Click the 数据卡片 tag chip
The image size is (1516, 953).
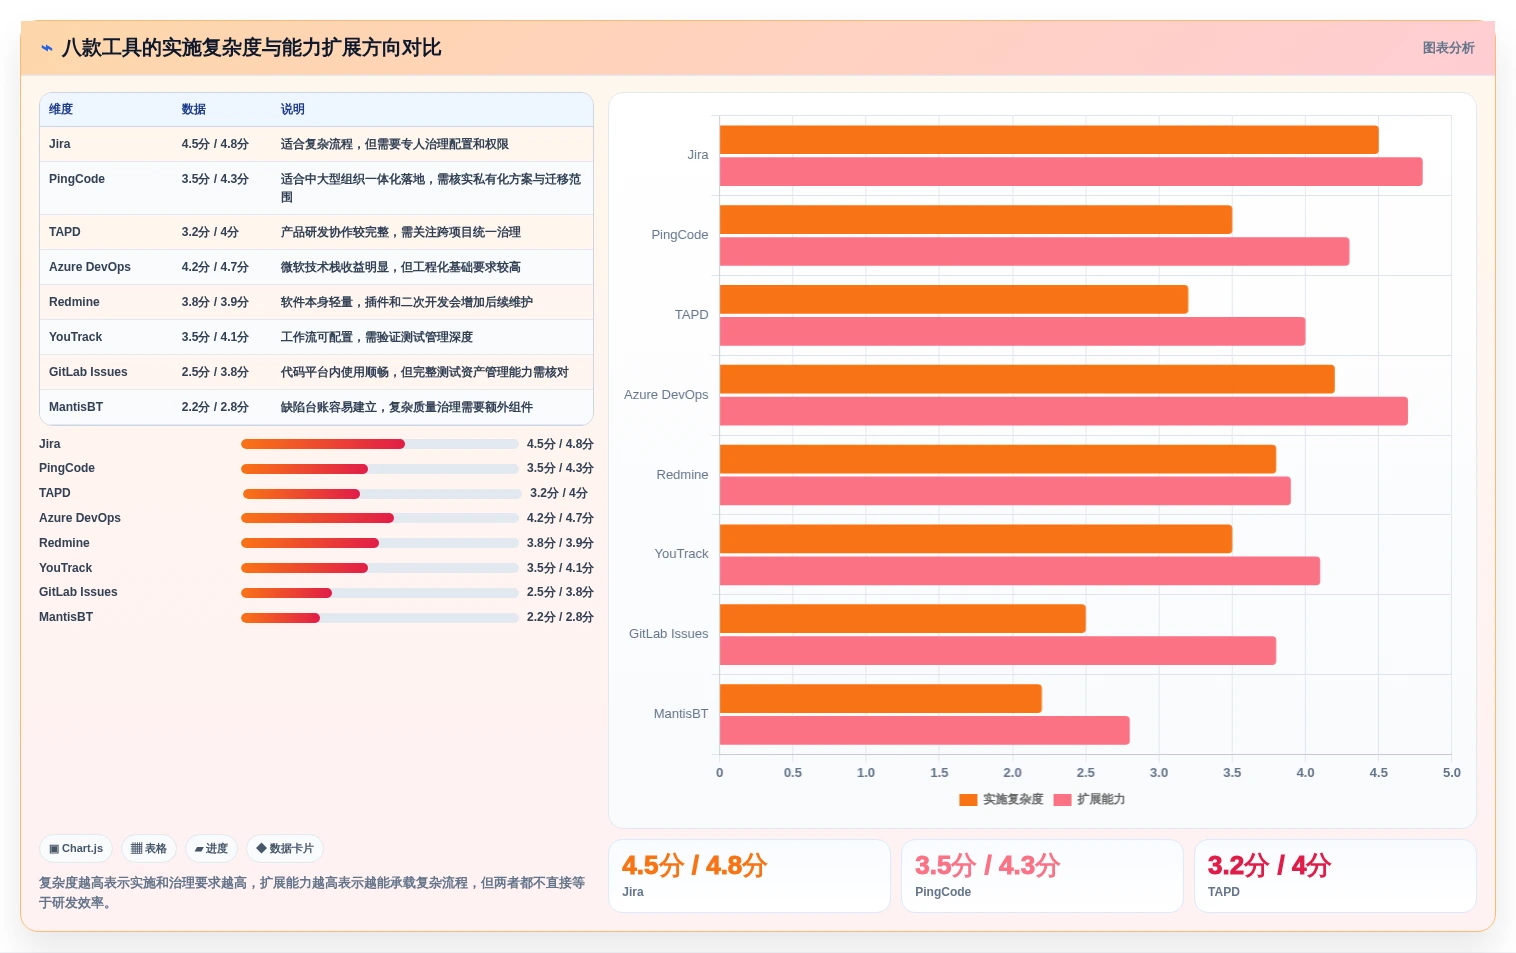click(285, 849)
